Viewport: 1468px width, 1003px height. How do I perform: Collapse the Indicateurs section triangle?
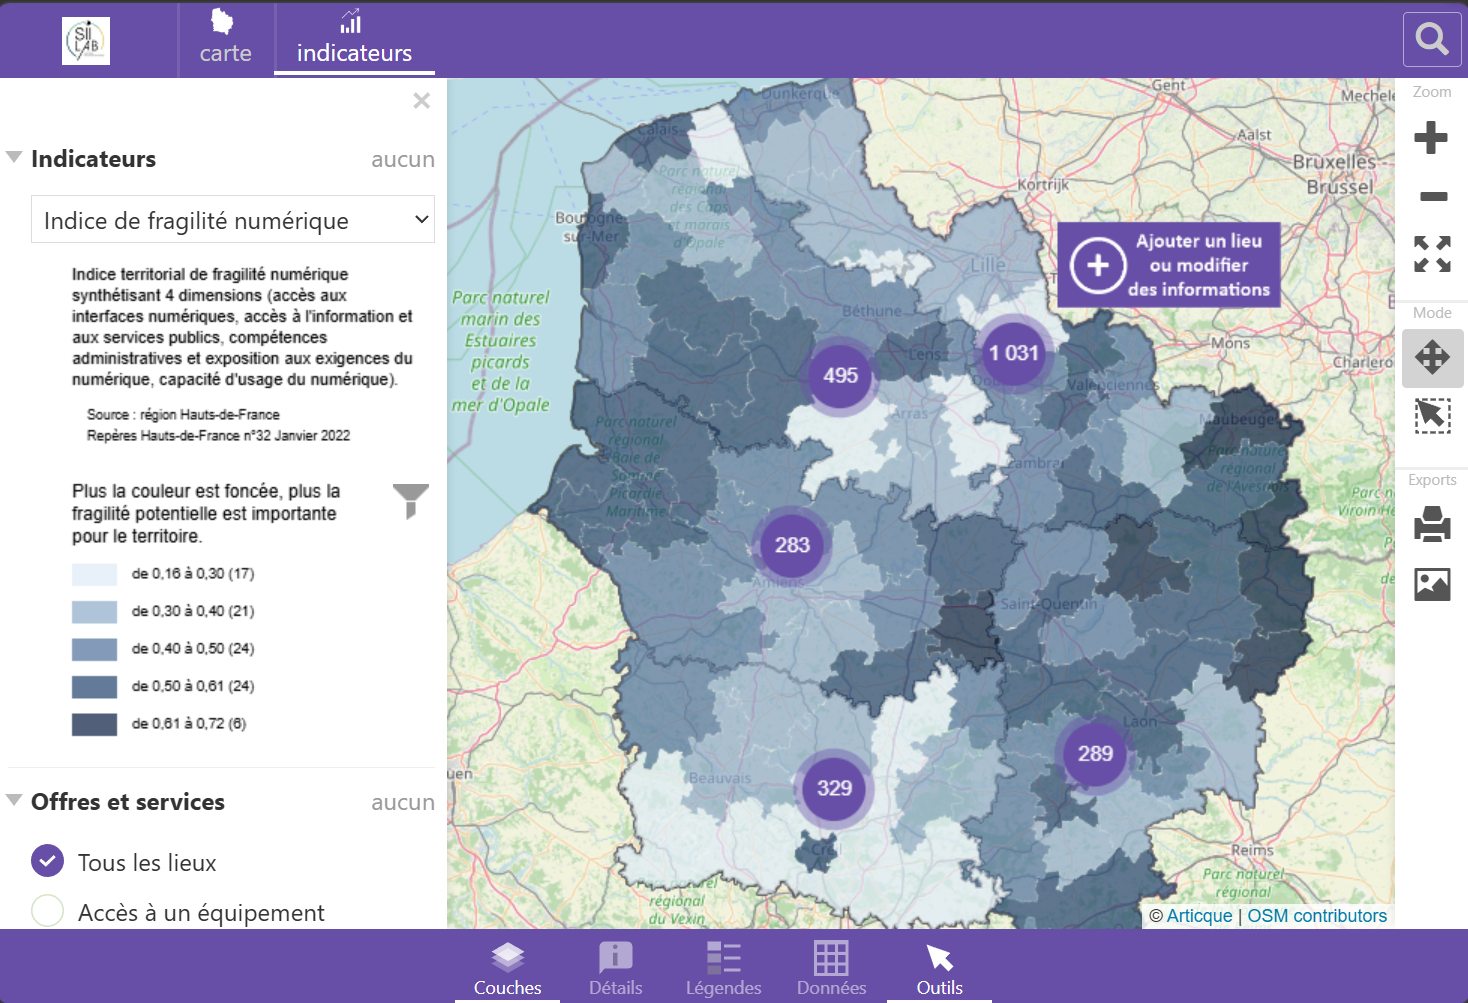tap(14, 157)
